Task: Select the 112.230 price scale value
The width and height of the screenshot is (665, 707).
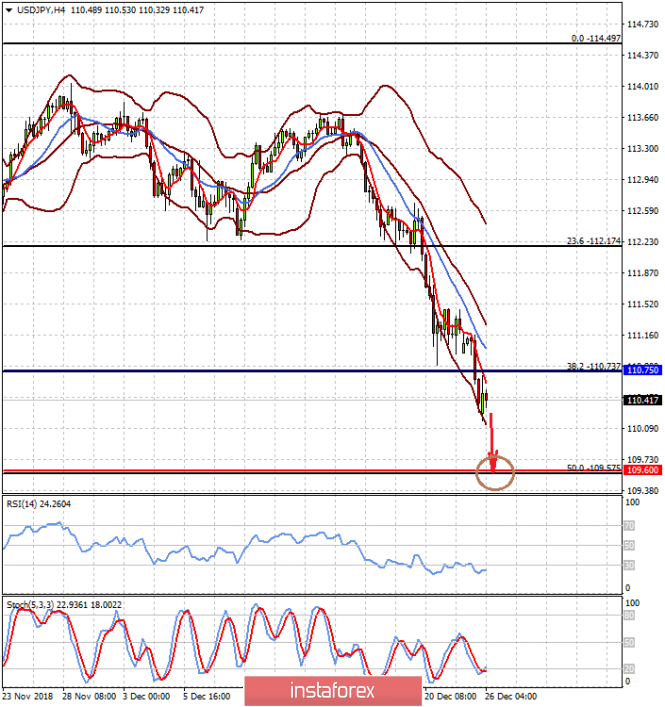Action: pos(642,242)
